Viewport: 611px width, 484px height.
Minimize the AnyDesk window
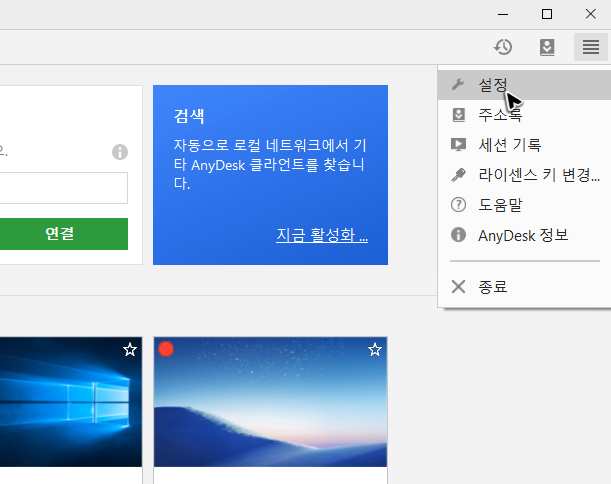(503, 14)
